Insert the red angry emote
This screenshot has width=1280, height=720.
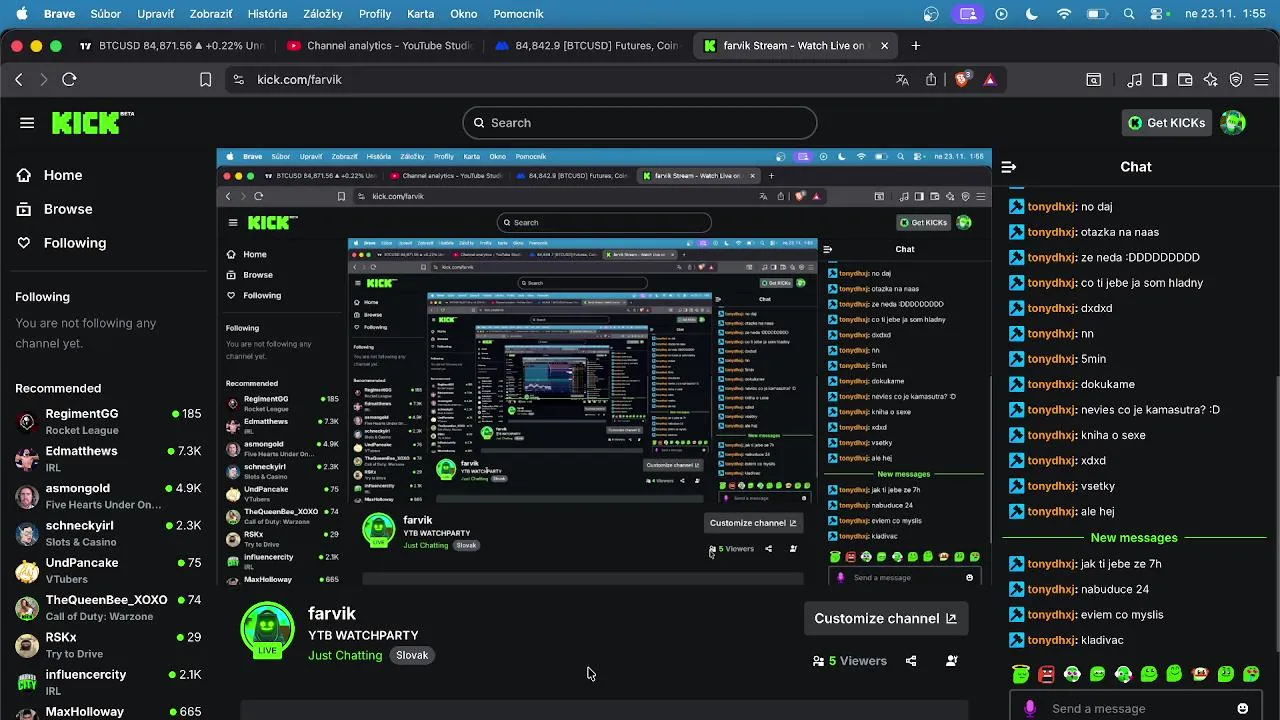[1047, 674]
